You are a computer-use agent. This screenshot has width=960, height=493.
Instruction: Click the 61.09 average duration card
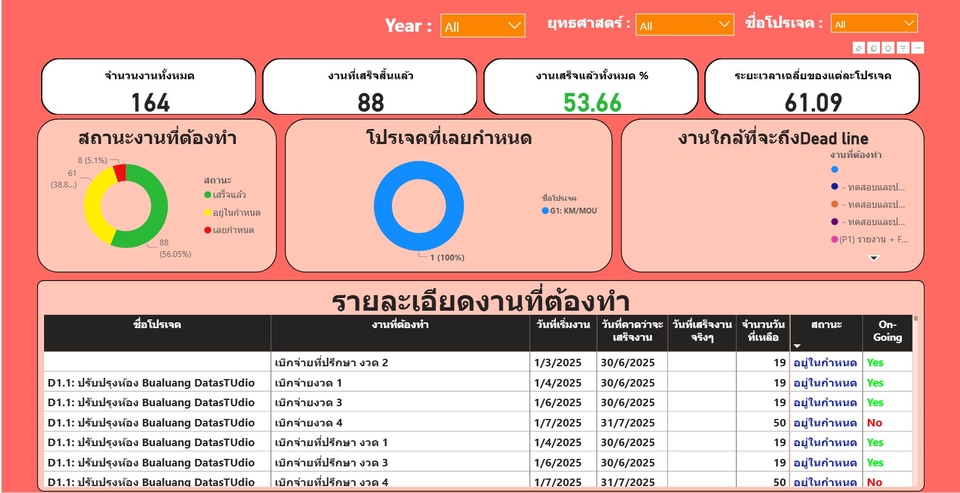812,86
